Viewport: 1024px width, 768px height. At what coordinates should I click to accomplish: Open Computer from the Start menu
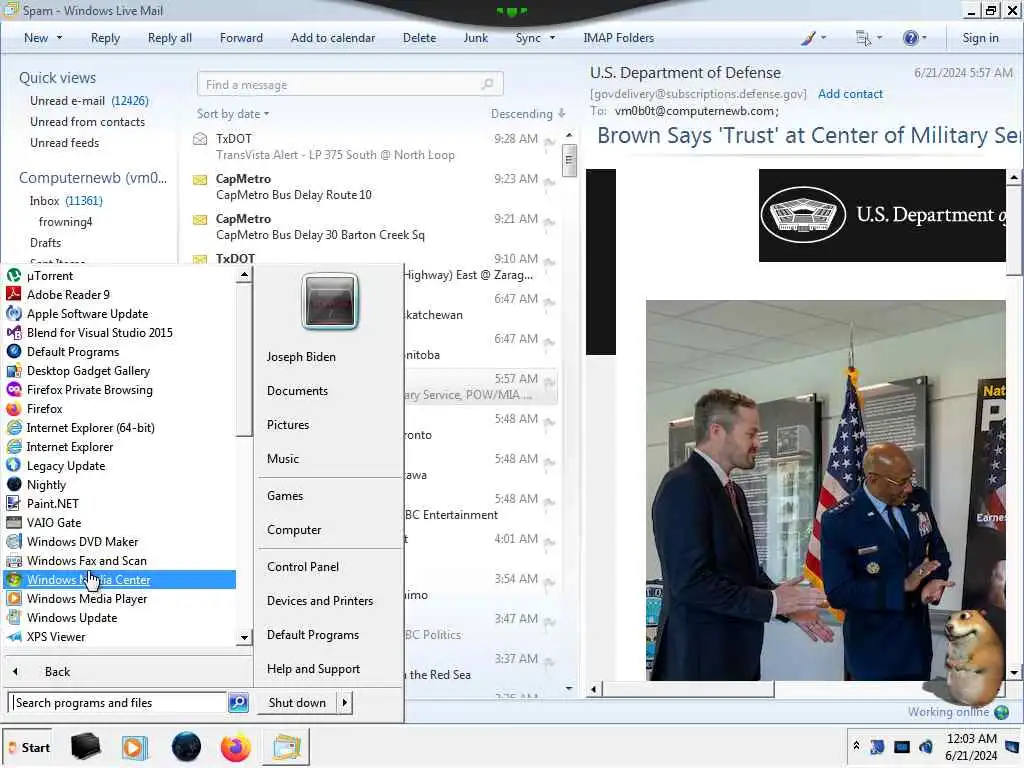(294, 530)
